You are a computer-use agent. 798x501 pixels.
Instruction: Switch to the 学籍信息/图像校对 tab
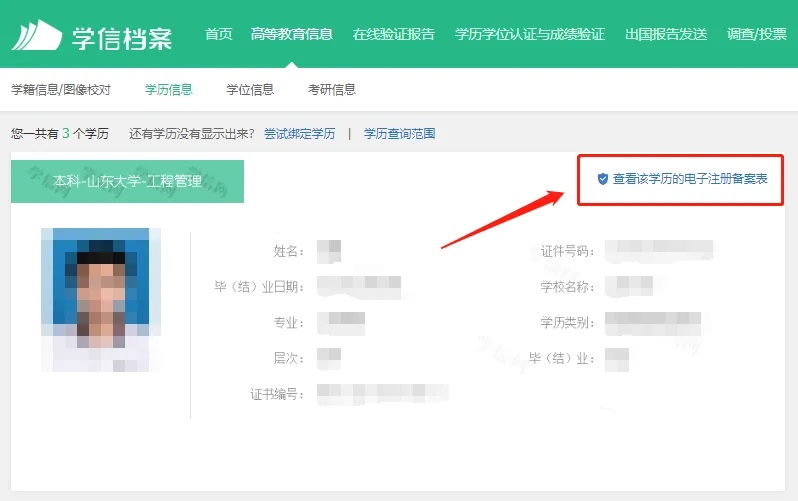coord(61,90)
